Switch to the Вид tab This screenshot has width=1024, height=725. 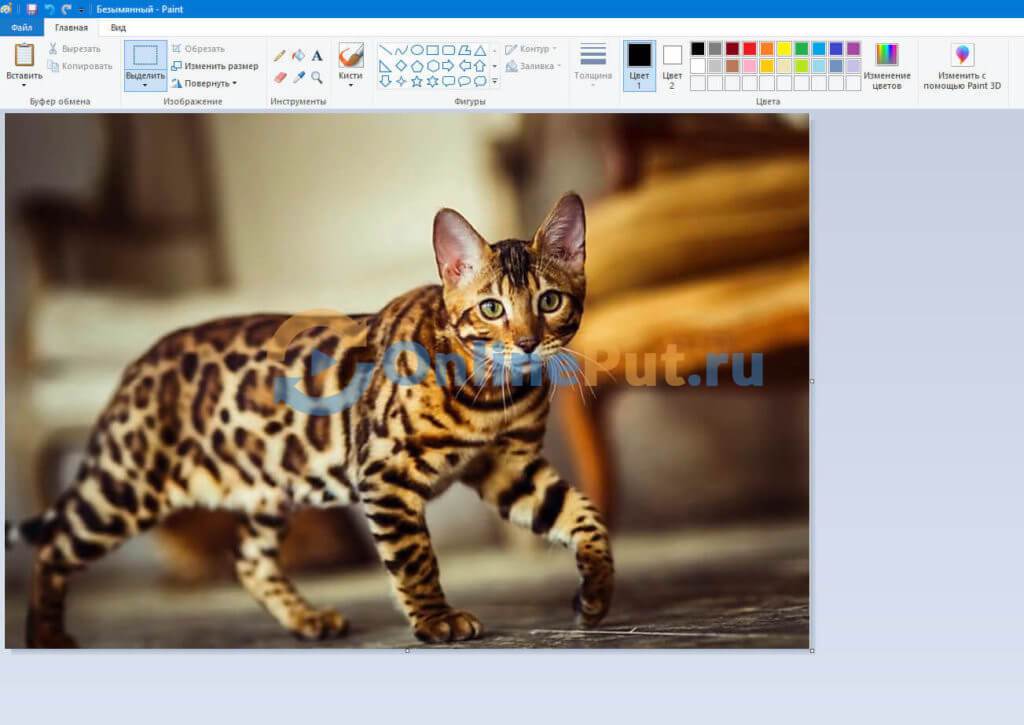(118, 28)
